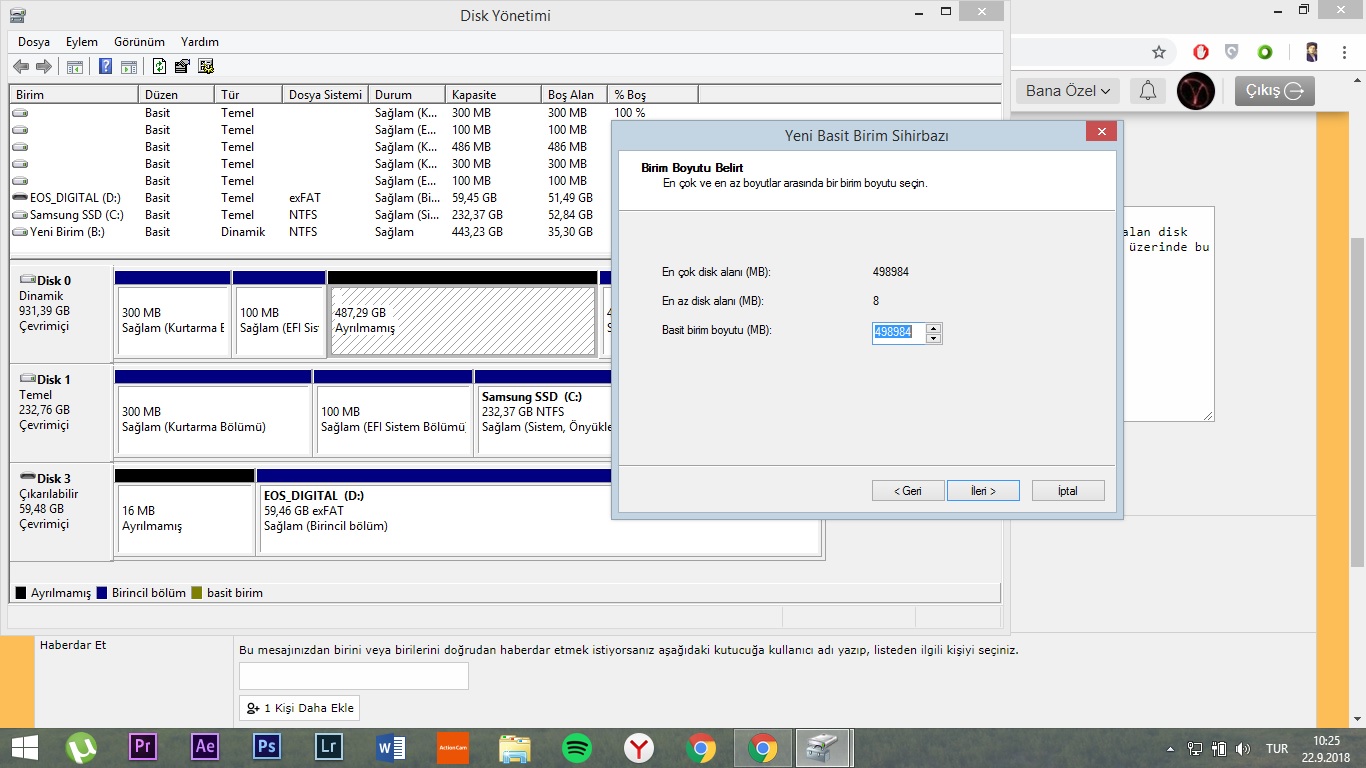
Task: Bookmark the page with the star icon
Action: pos(1159,52)
